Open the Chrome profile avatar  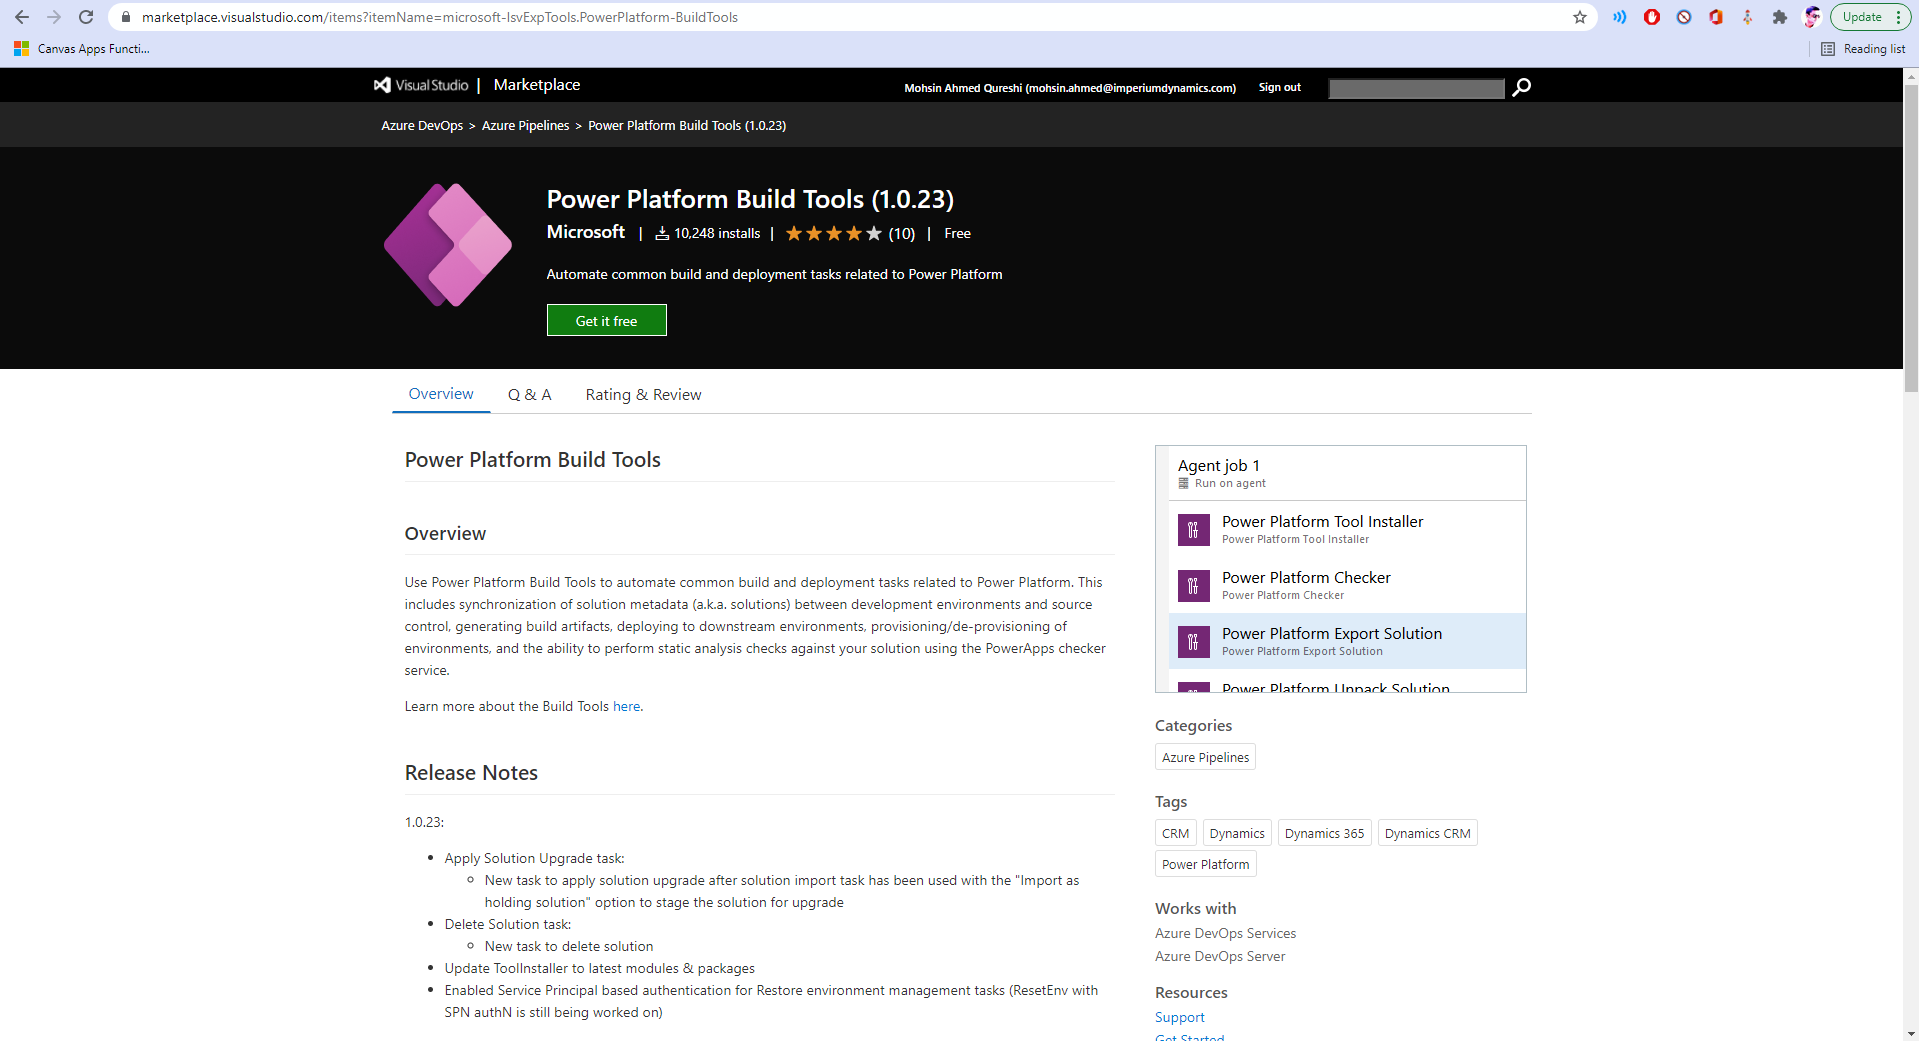(x=1811, y=17)
